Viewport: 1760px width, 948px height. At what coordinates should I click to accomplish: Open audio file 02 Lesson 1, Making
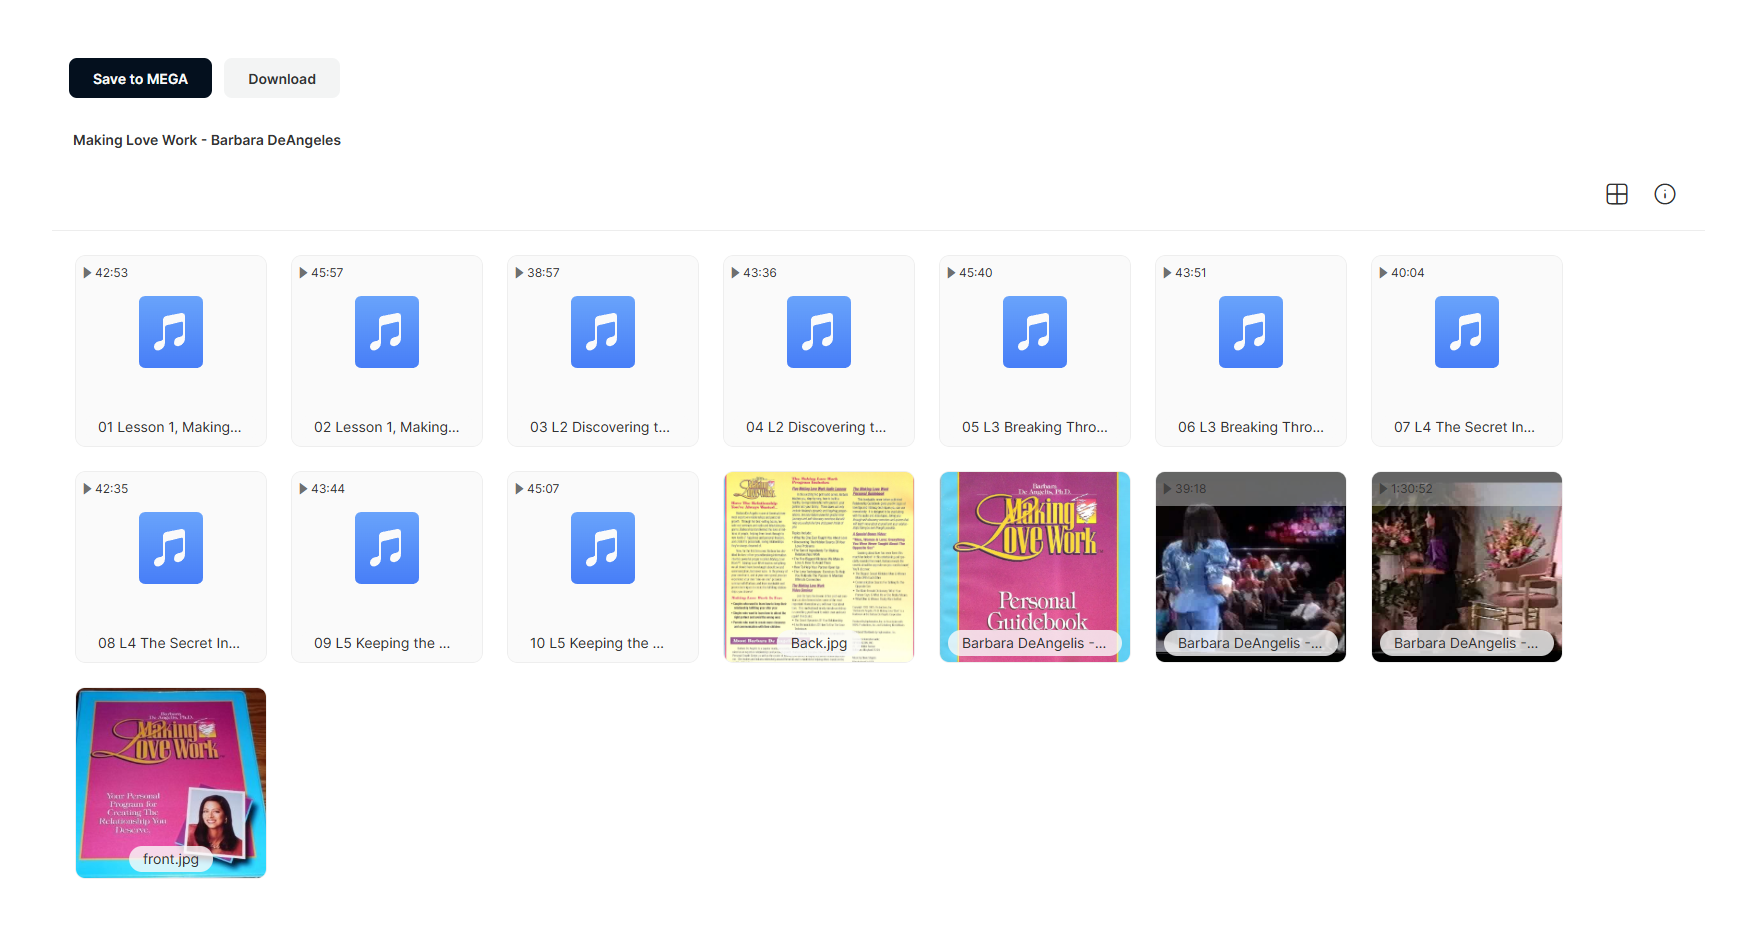387,351
